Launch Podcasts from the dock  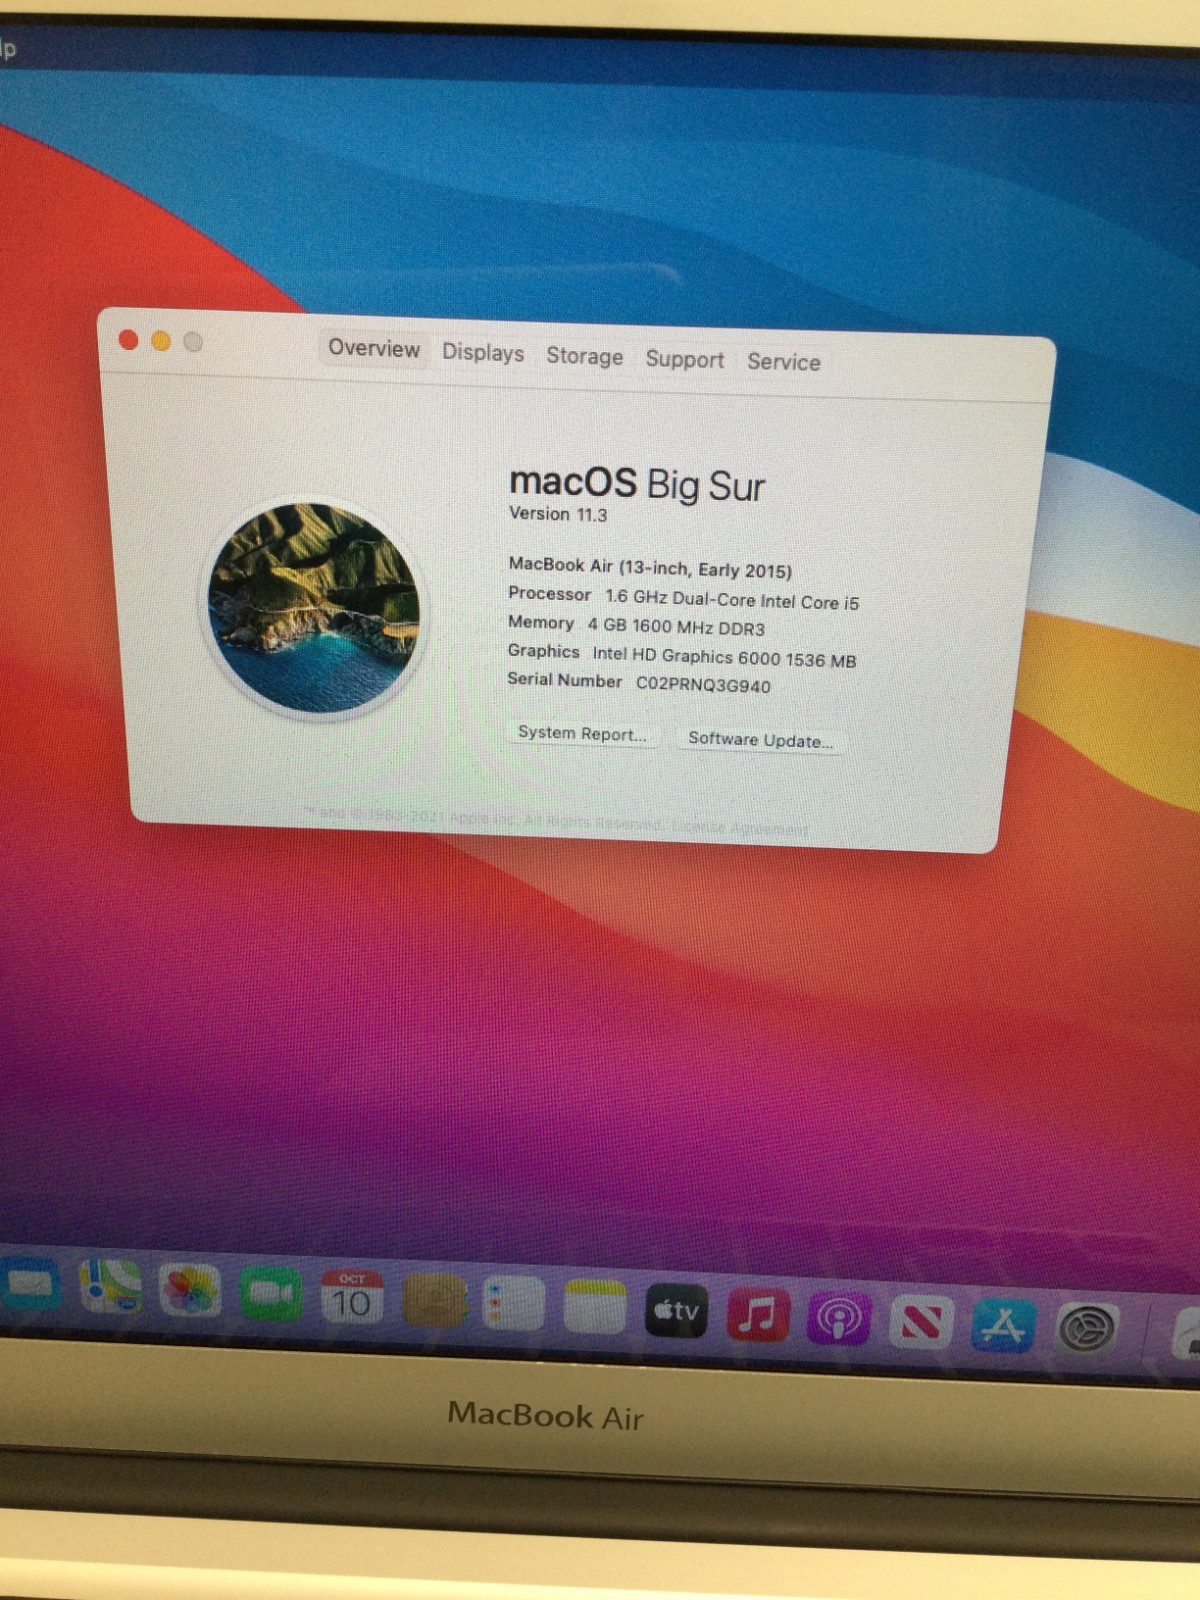pyautogui.click(x=839, y=1318)
